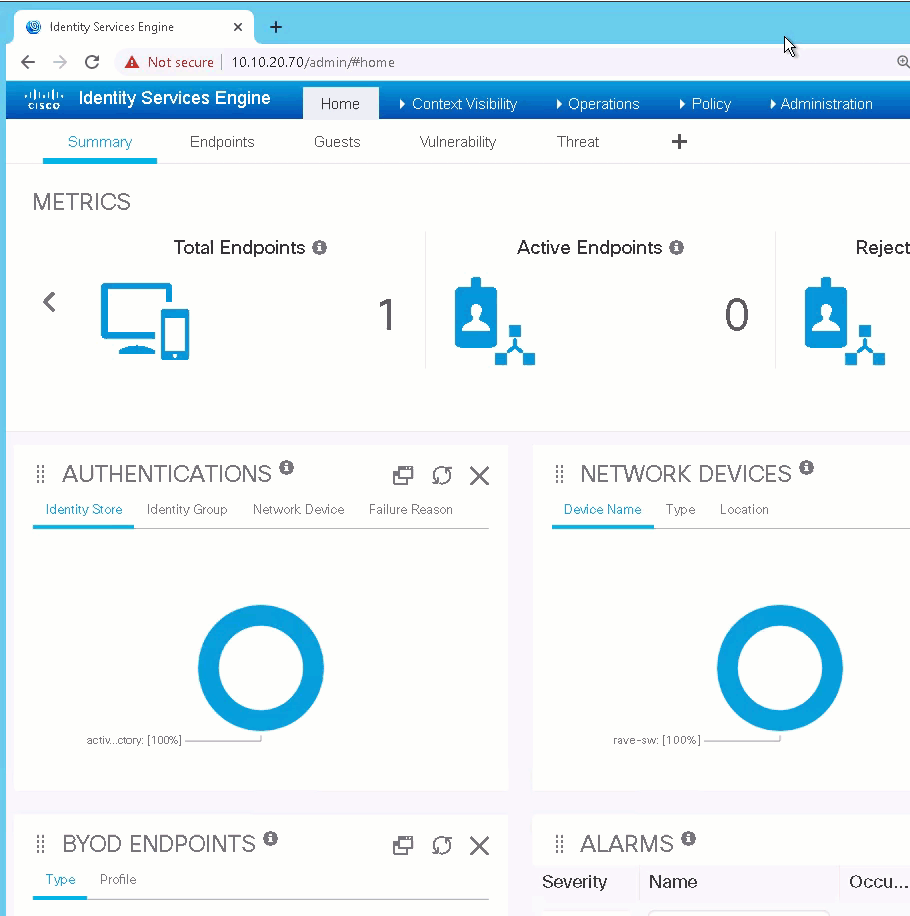Click the activ...ctory: [100%] chart label
This screenshot has width=910, height=916.
coord(134,740)
